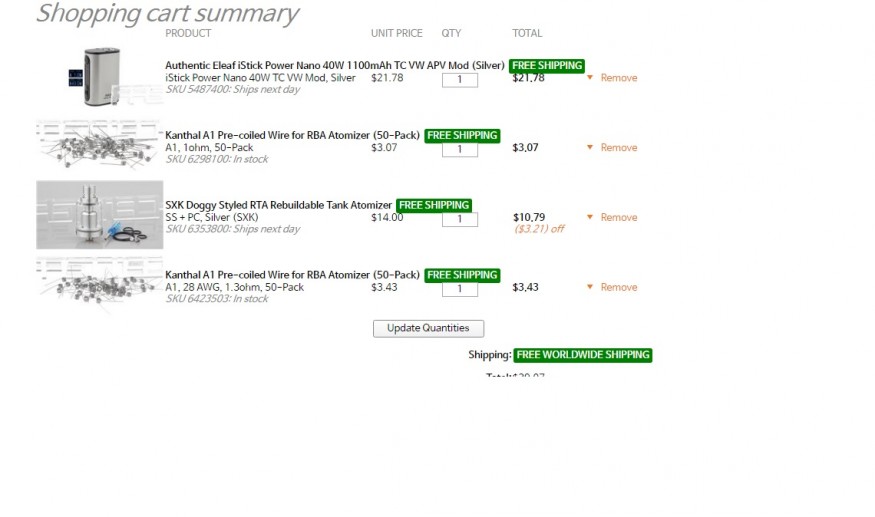The height and width of the screenshot is (517, 875).
Task: Edit quantity field for SXK Doggy atomizer
Action: (x=460, y=220)
